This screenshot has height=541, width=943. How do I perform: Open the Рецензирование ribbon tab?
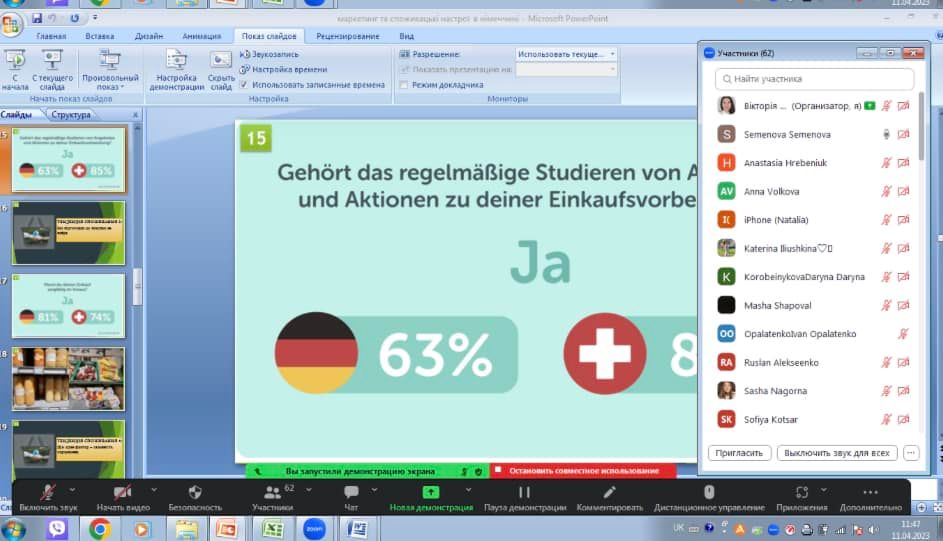348,36
